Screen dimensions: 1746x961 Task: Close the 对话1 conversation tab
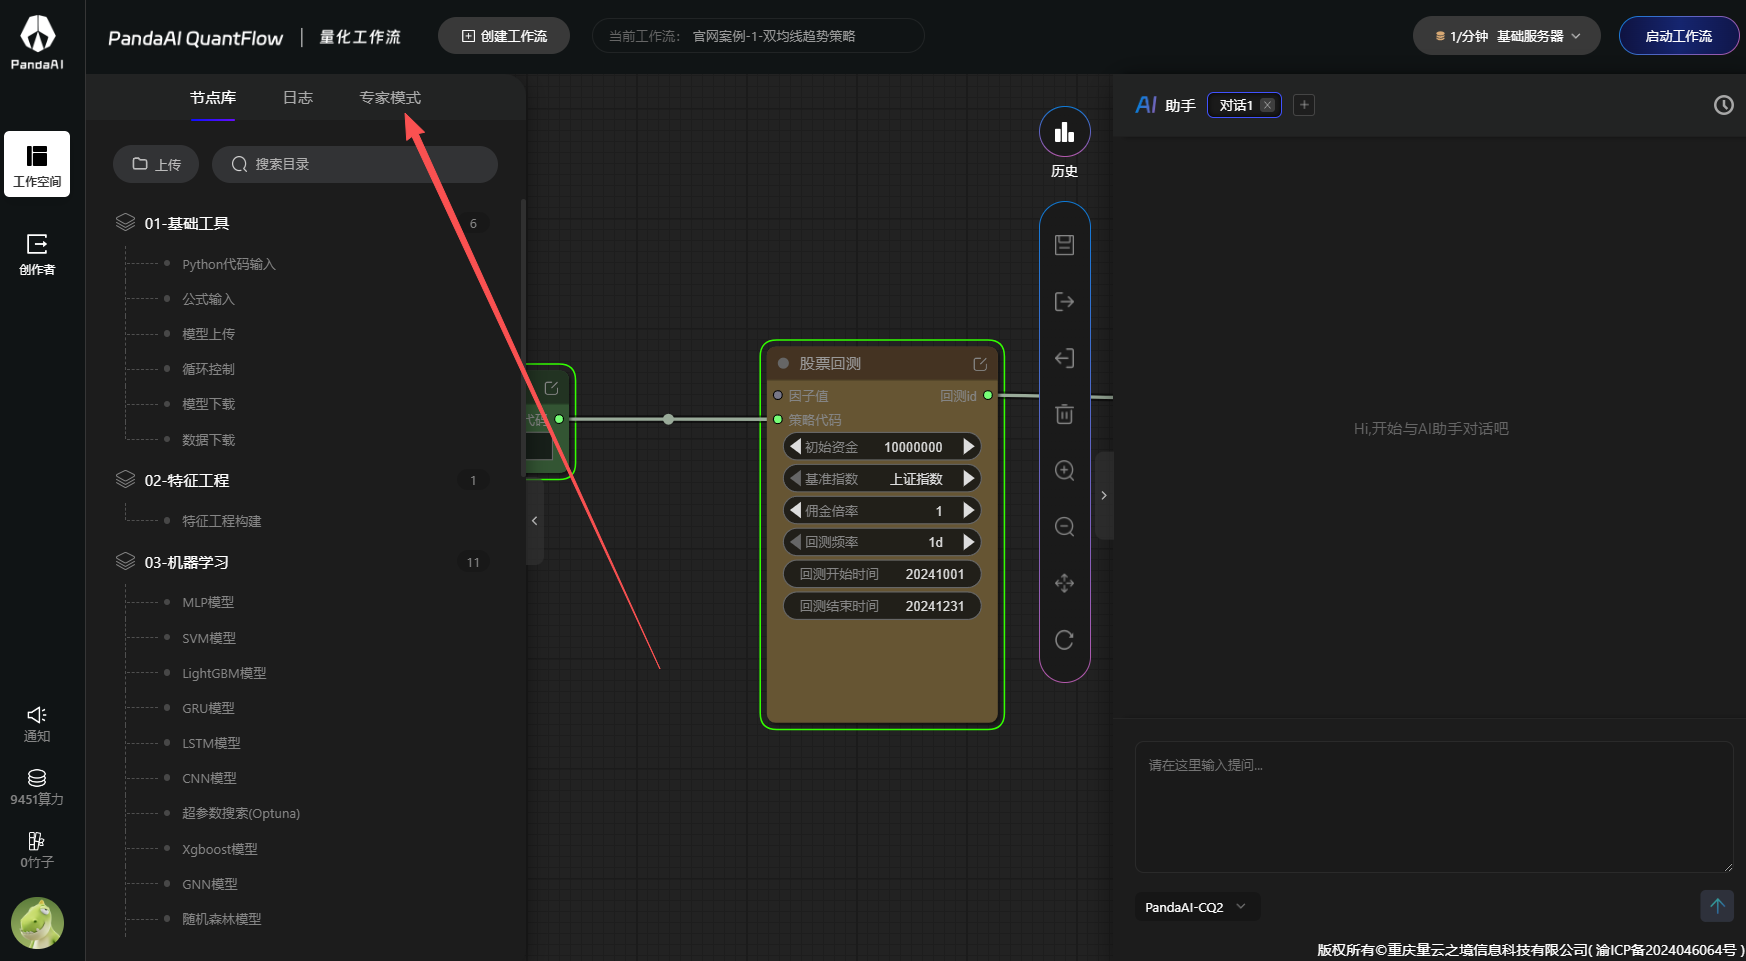1267,105
